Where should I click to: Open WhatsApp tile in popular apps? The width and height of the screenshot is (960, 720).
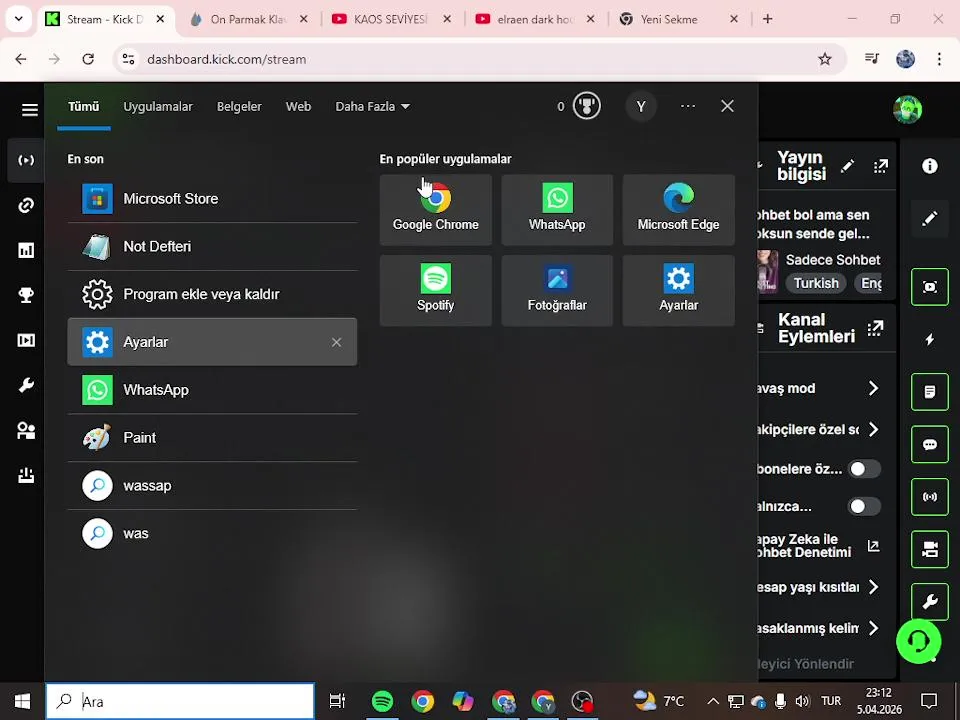[x=557, y=209]
